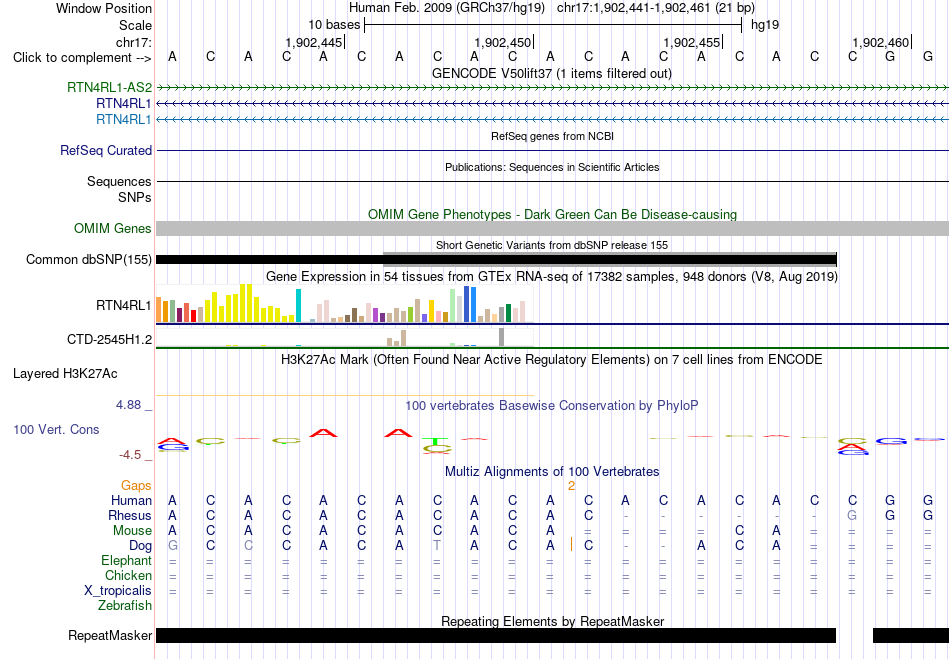950x659 pixels.
Task: Select the Mouse alignment row label
Action: coord(132,531)
